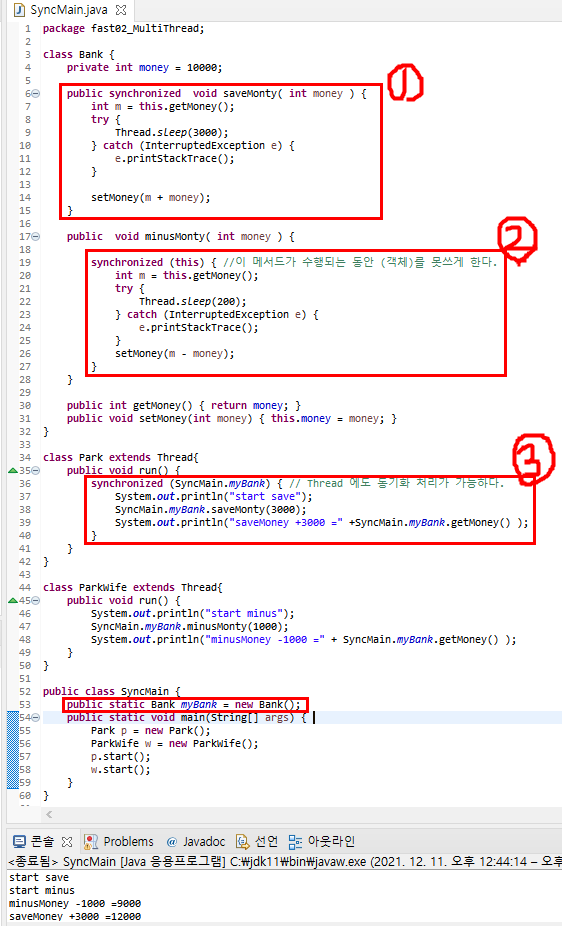Click 'private int money = 10000;' line
Screen dimensions: 562x926
click(x=145, y=67)
